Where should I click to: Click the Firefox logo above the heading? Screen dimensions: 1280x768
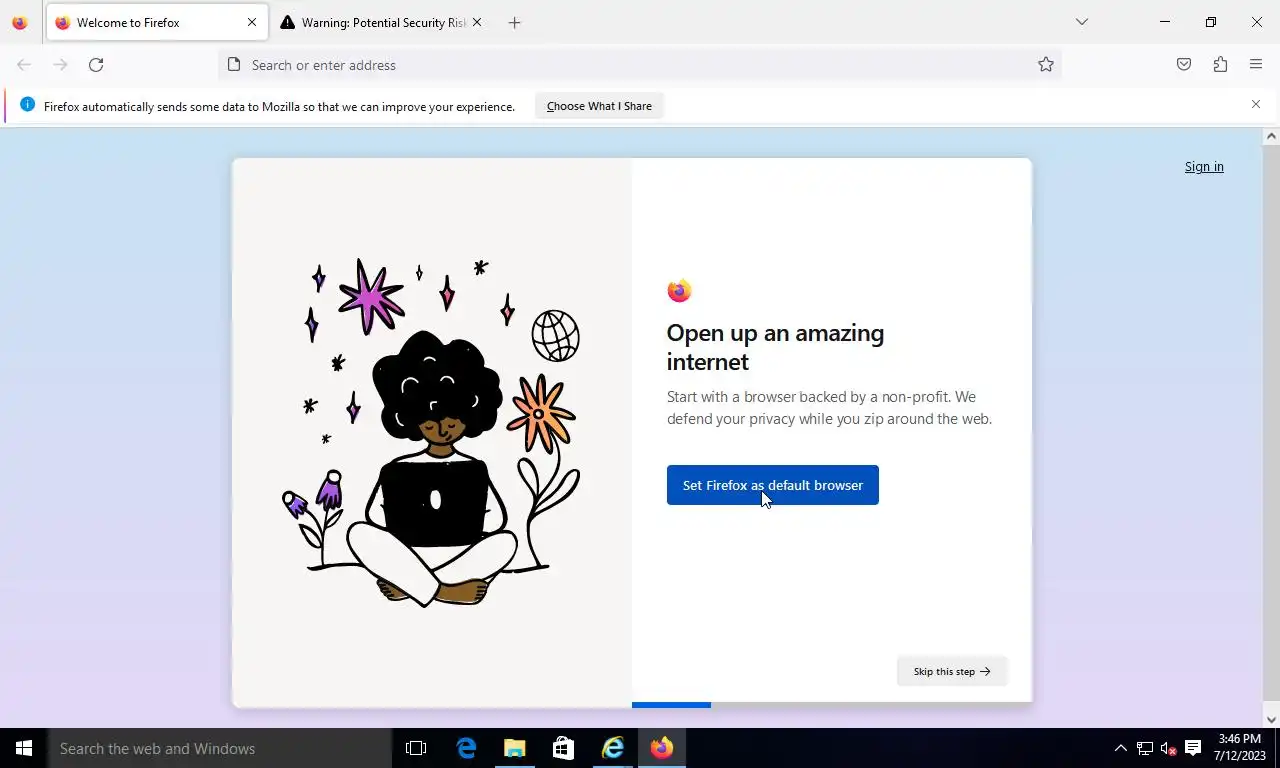coord(679,291)
